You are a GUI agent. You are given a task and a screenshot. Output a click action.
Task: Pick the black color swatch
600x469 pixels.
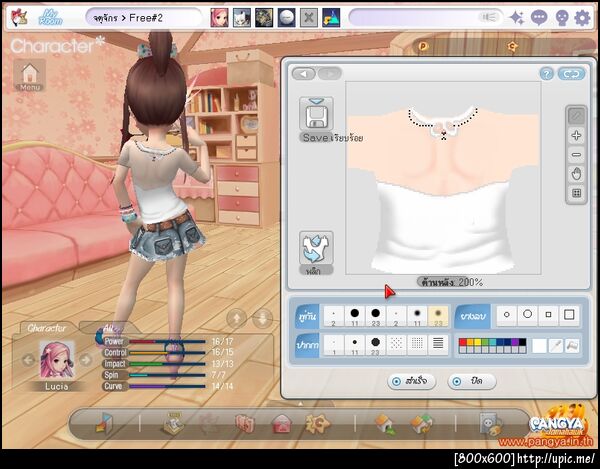pyautogui.click(x=522, y=342)
